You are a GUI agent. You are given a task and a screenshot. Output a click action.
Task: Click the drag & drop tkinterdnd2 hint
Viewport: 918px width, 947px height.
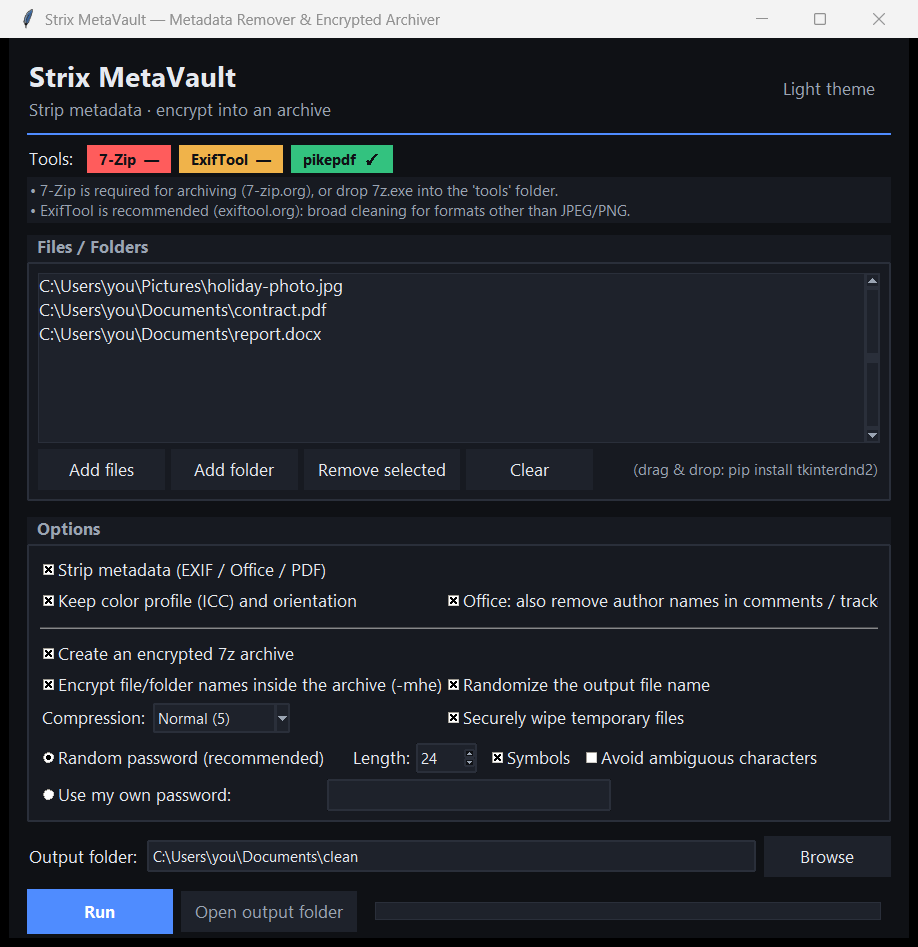pyautogui.click(x=755, y=470)
